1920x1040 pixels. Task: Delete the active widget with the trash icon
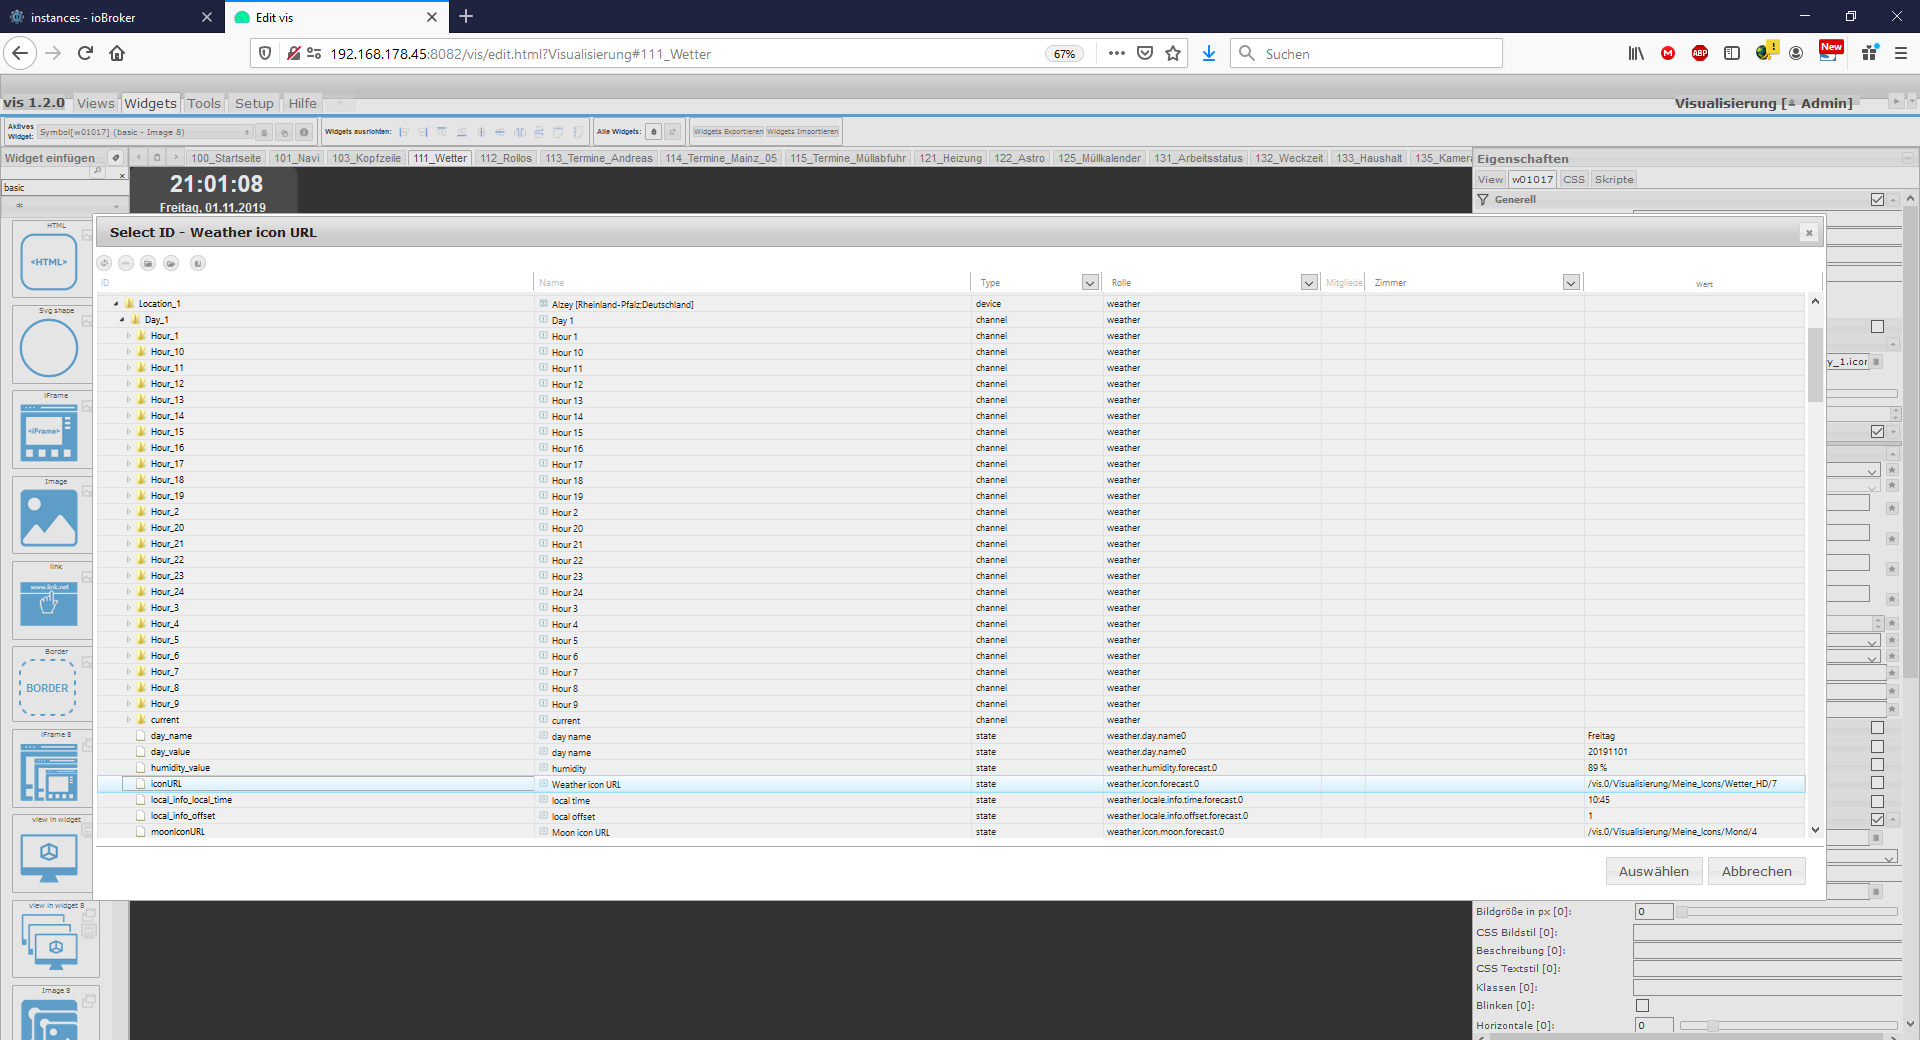[264, 132]
